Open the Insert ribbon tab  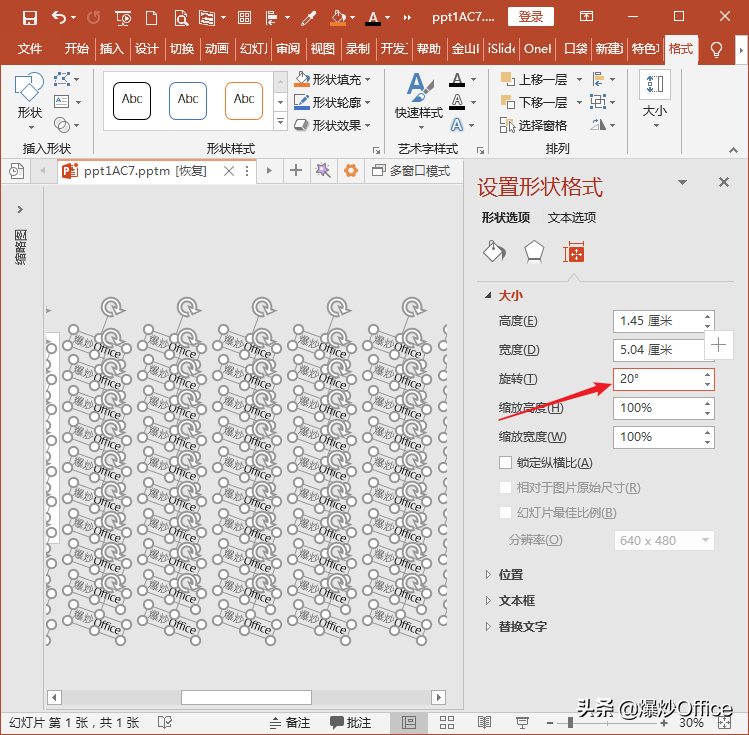(111, 49)
